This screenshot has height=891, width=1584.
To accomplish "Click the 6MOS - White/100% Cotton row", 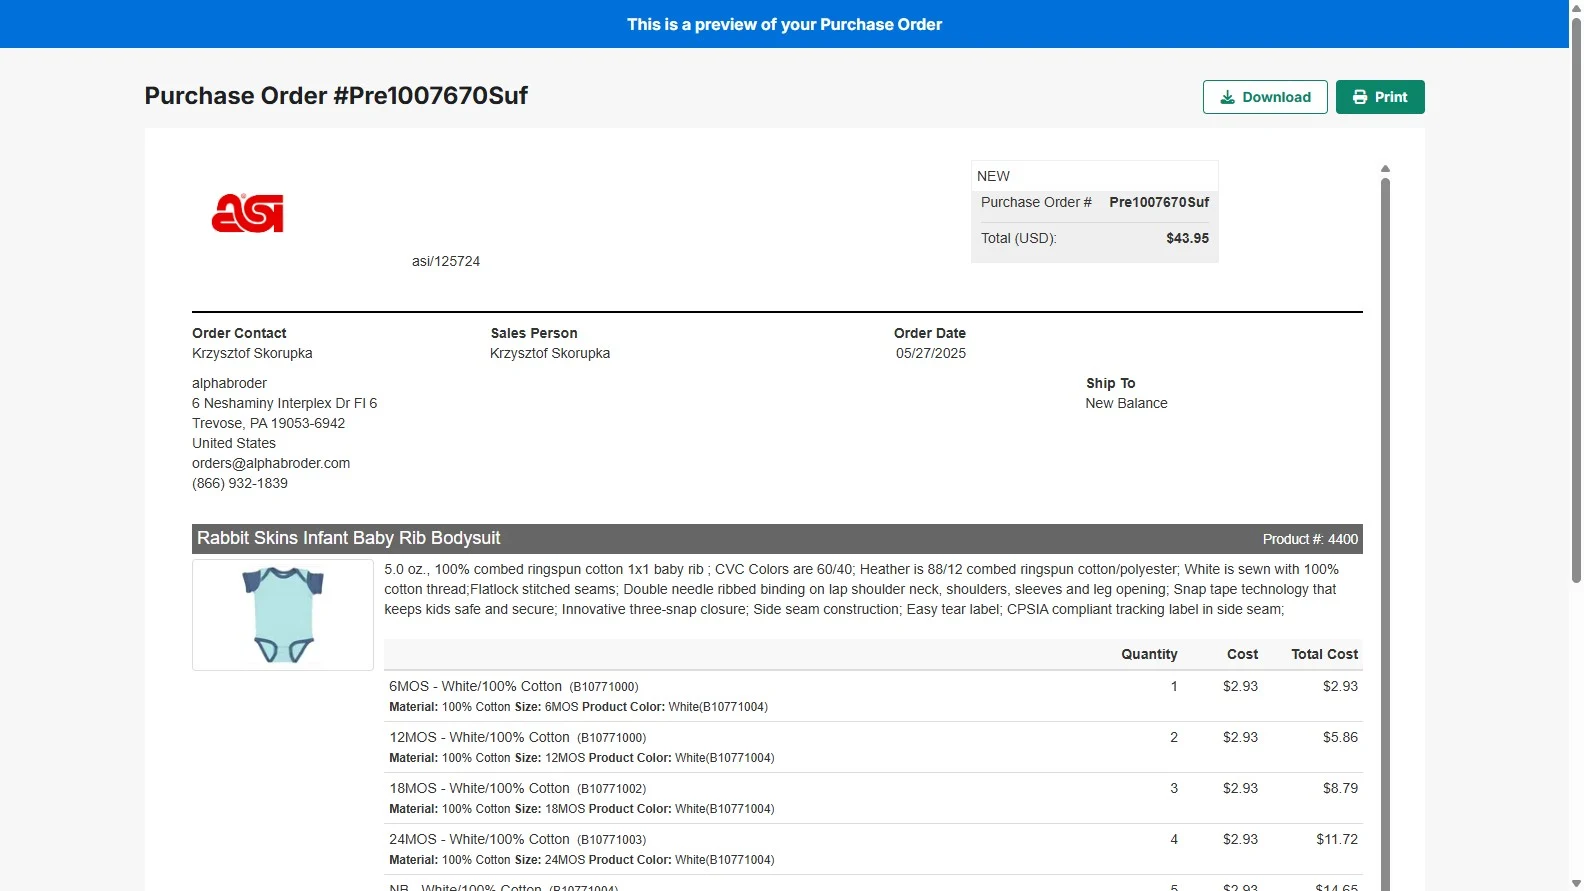I will tap(873, 696).
